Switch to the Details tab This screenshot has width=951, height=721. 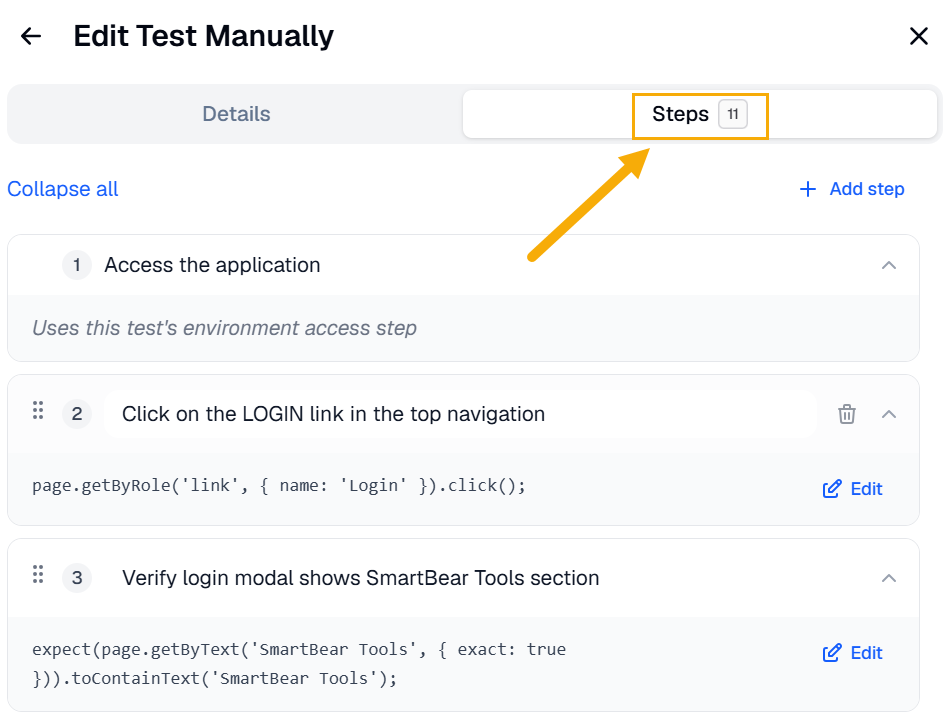point(236,114)
